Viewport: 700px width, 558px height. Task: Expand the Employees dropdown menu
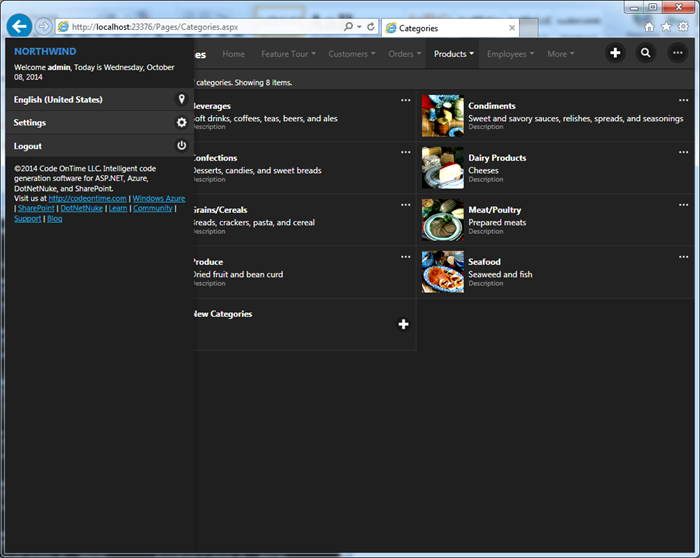coord(510,54)
